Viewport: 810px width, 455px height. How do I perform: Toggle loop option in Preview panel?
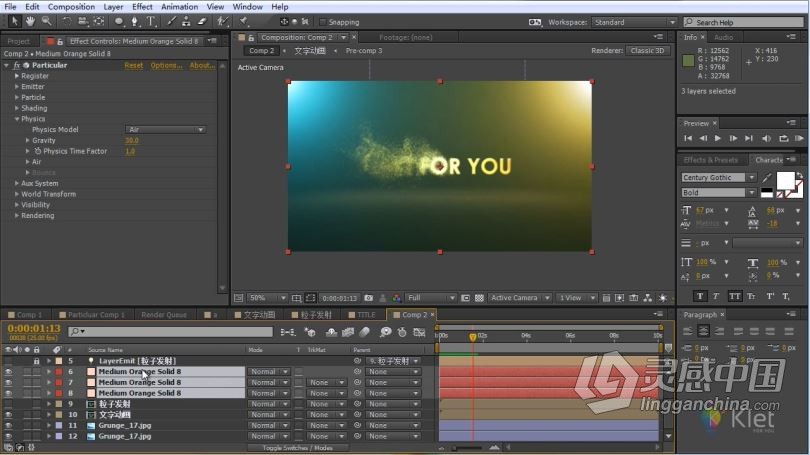coord(784,138)
